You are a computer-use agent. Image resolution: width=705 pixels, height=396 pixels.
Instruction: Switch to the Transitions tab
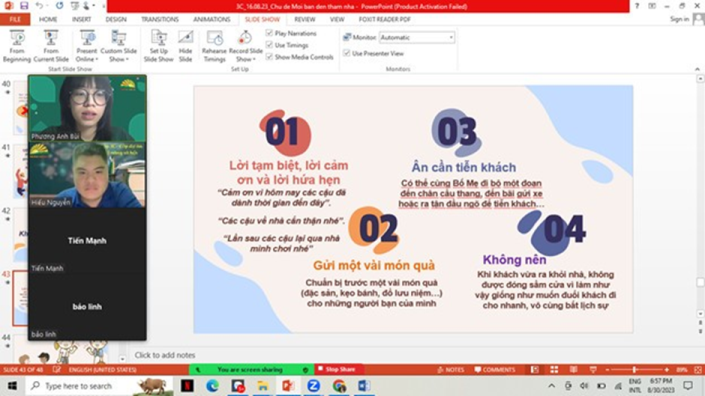[160, 19]
